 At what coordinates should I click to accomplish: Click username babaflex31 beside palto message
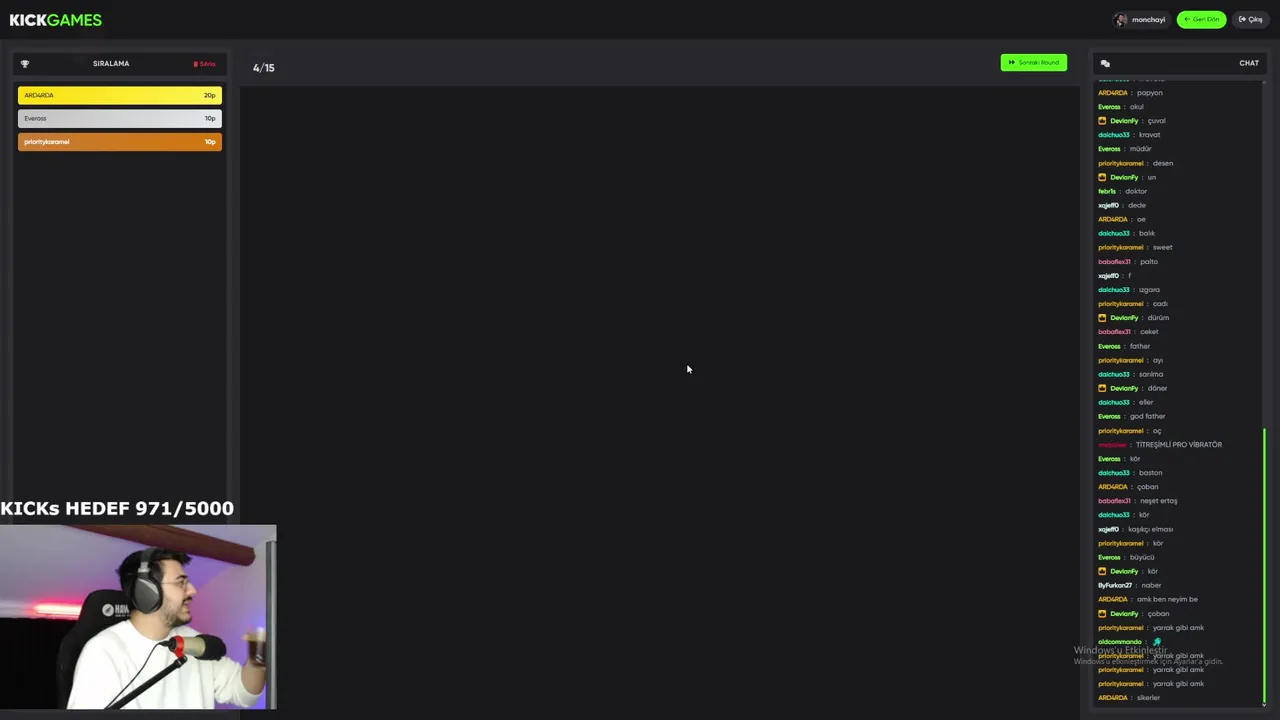pos(1114,262)
